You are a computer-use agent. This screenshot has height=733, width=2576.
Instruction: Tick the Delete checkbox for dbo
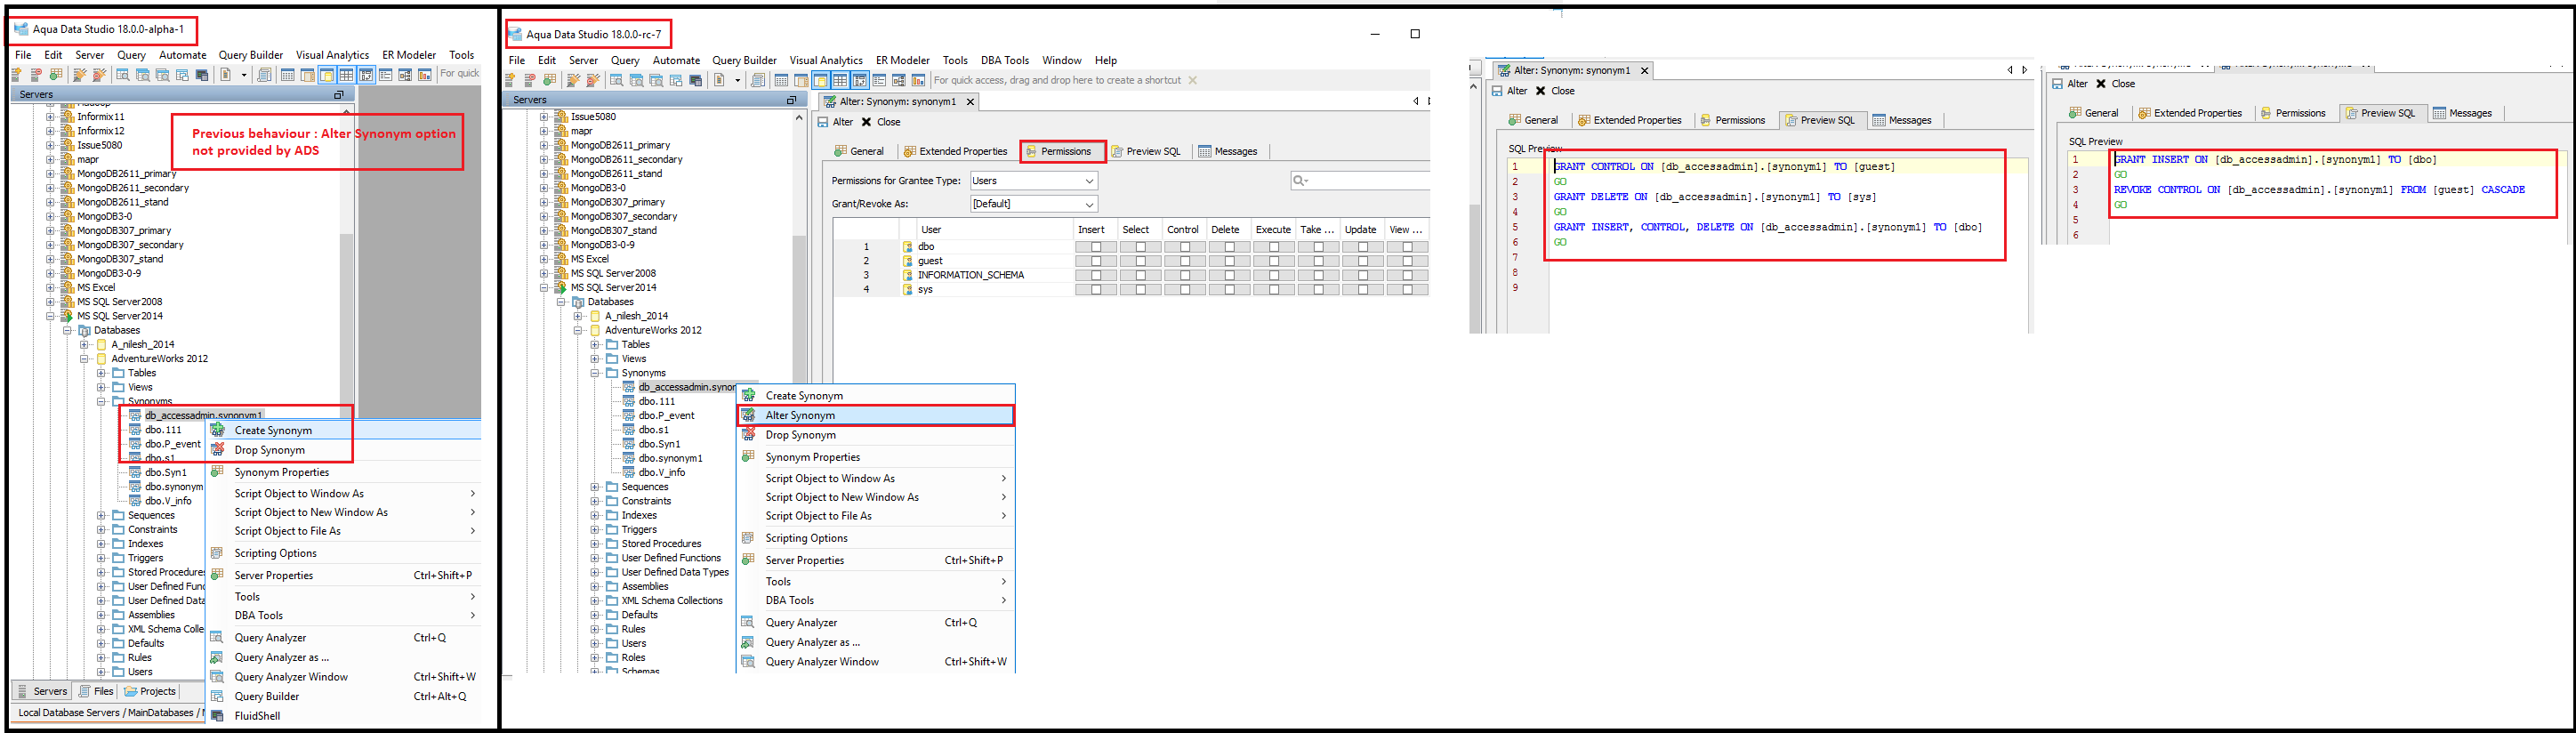pos(1229,246)
